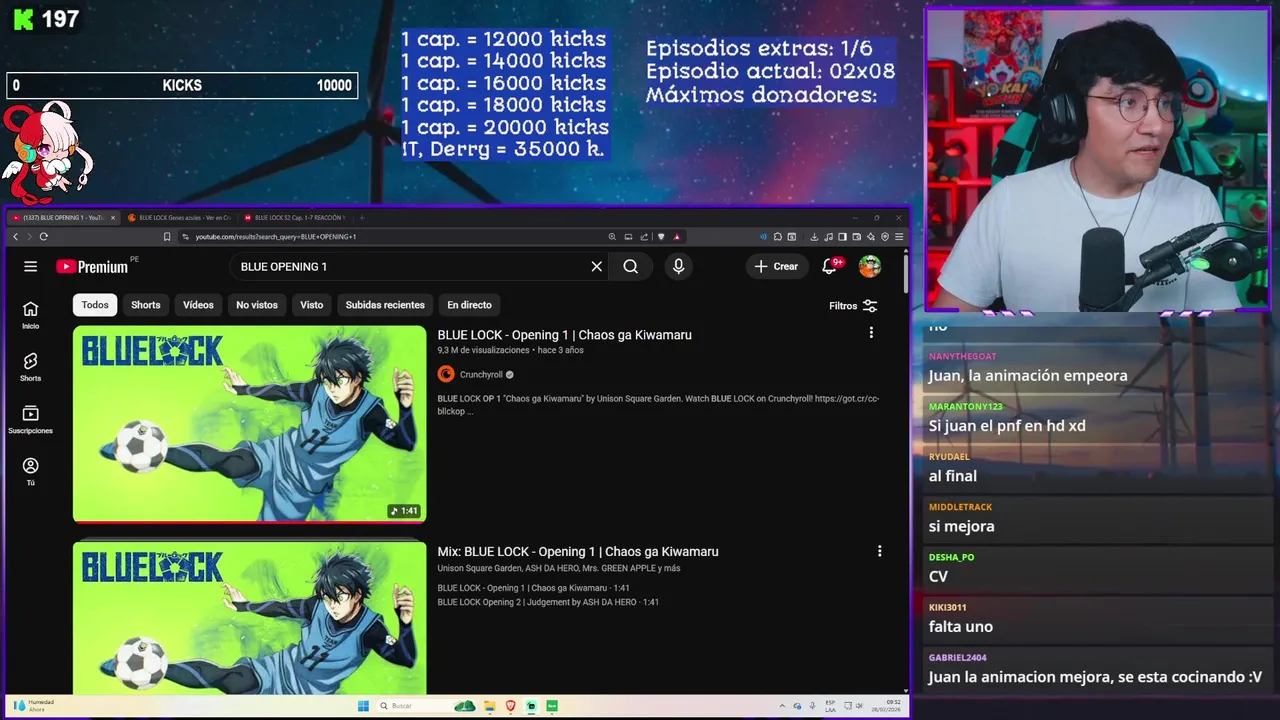Open File Explorer from the taskbar
Screen dimensions: 1280x720
[x=490, y=706]
